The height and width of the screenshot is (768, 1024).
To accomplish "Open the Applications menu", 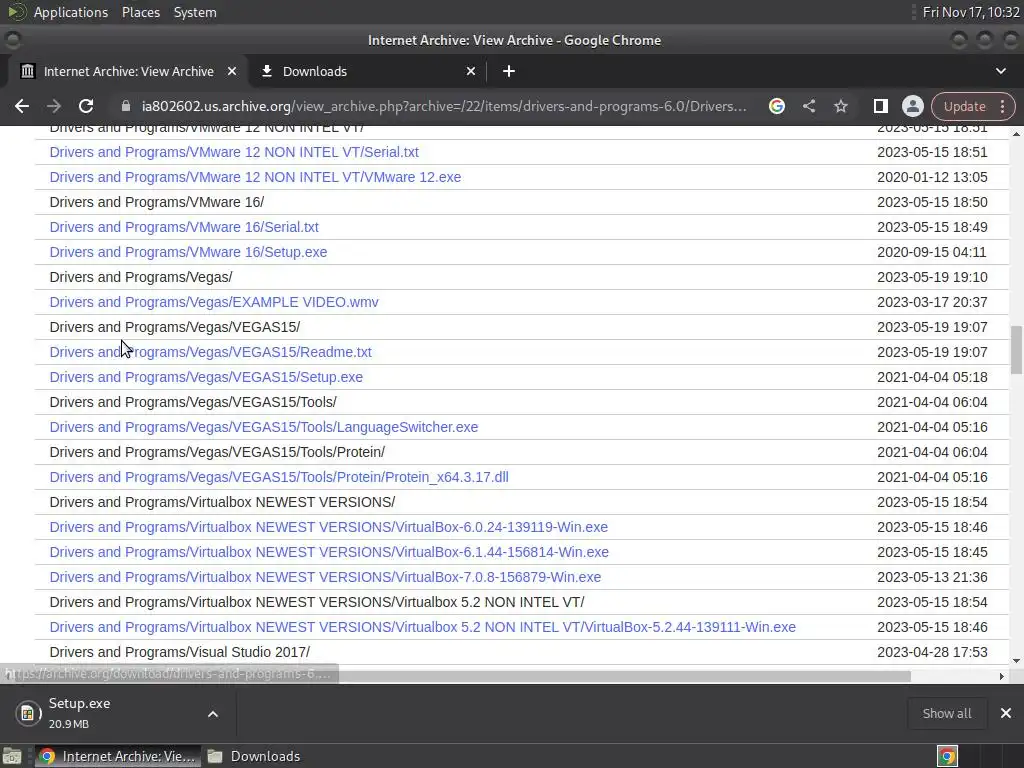I will (x=71, y=12).
